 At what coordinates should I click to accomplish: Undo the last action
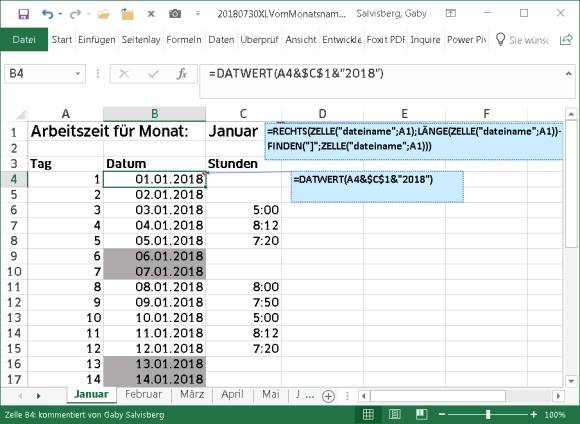47,14
